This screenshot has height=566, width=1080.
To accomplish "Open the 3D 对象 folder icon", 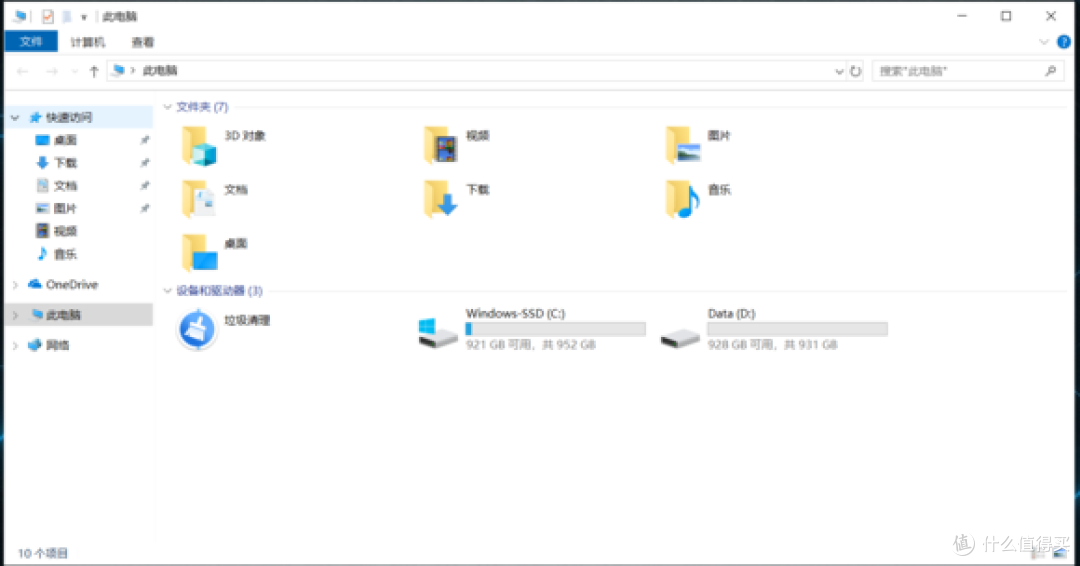I will tap(199, 145).
